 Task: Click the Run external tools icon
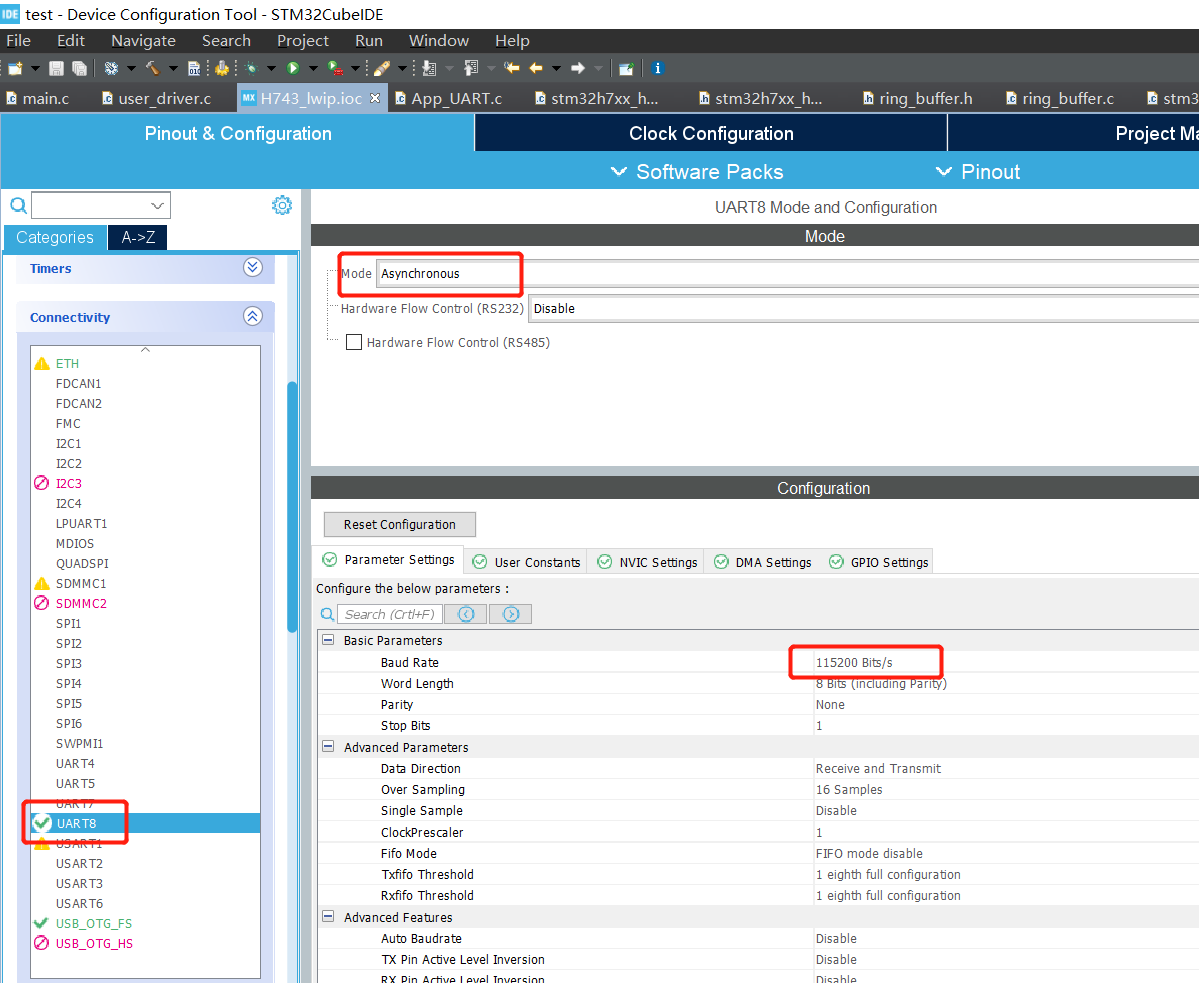pos(335,69)
